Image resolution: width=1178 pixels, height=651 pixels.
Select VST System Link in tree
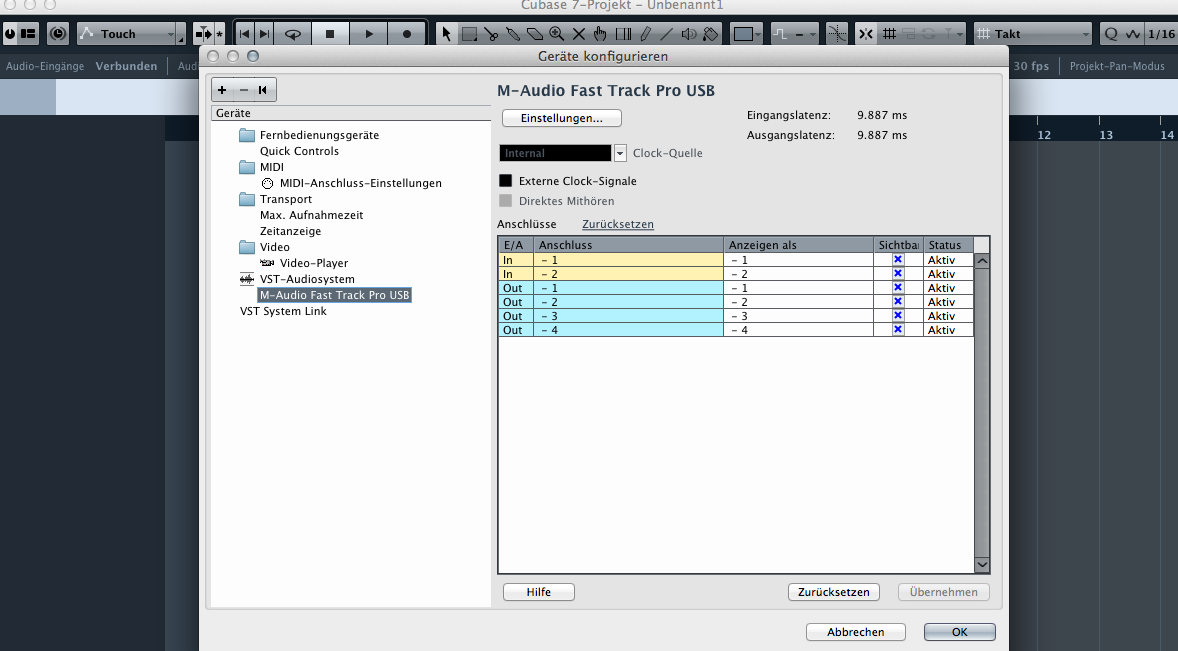coord(283,311)
